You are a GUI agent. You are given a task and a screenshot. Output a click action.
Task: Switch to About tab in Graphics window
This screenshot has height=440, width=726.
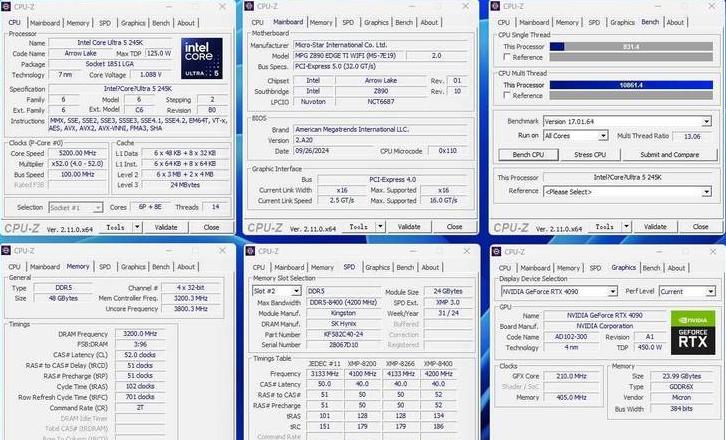tap(676, 268)
